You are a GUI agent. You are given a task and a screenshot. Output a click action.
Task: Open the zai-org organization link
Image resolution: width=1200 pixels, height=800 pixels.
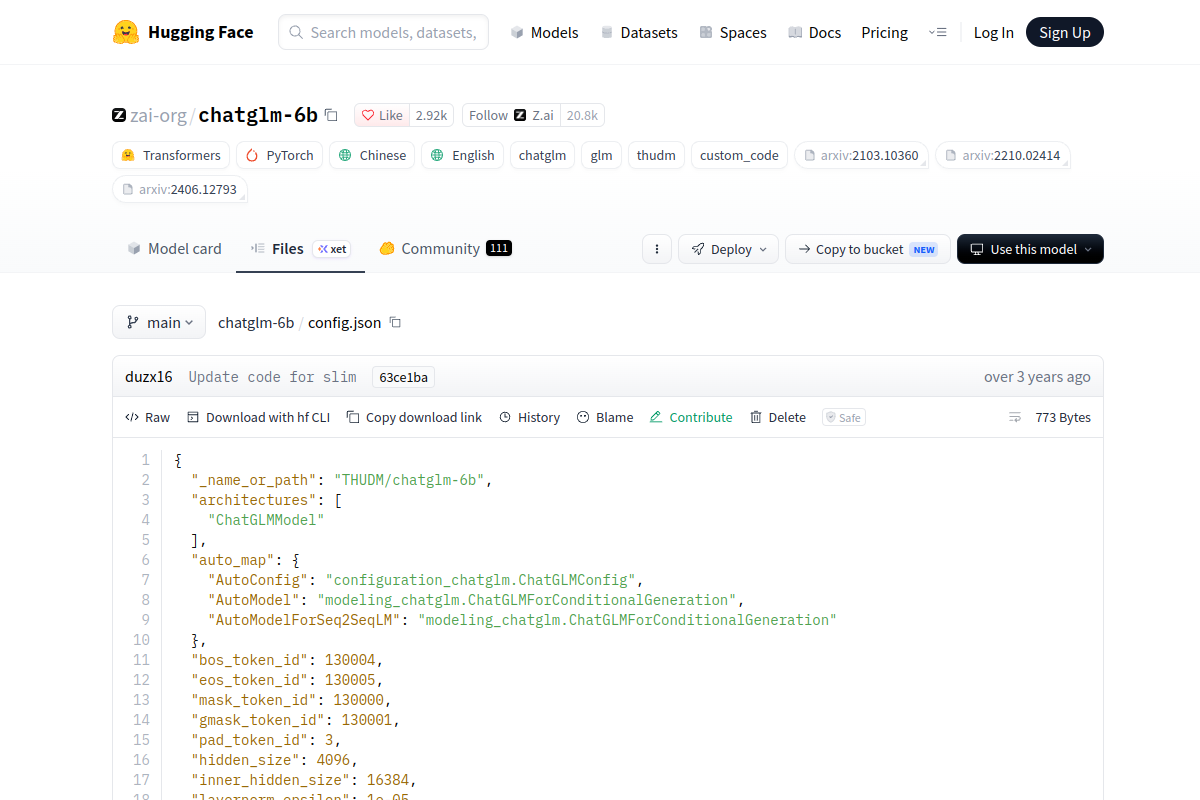[158, 115]
